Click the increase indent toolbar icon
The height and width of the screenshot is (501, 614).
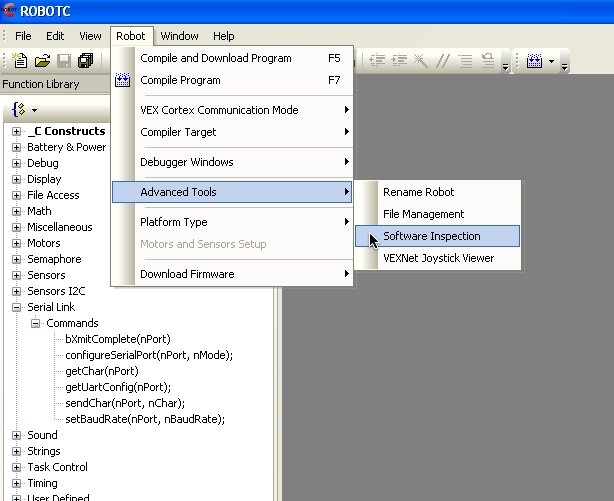[x=399, y=61]
